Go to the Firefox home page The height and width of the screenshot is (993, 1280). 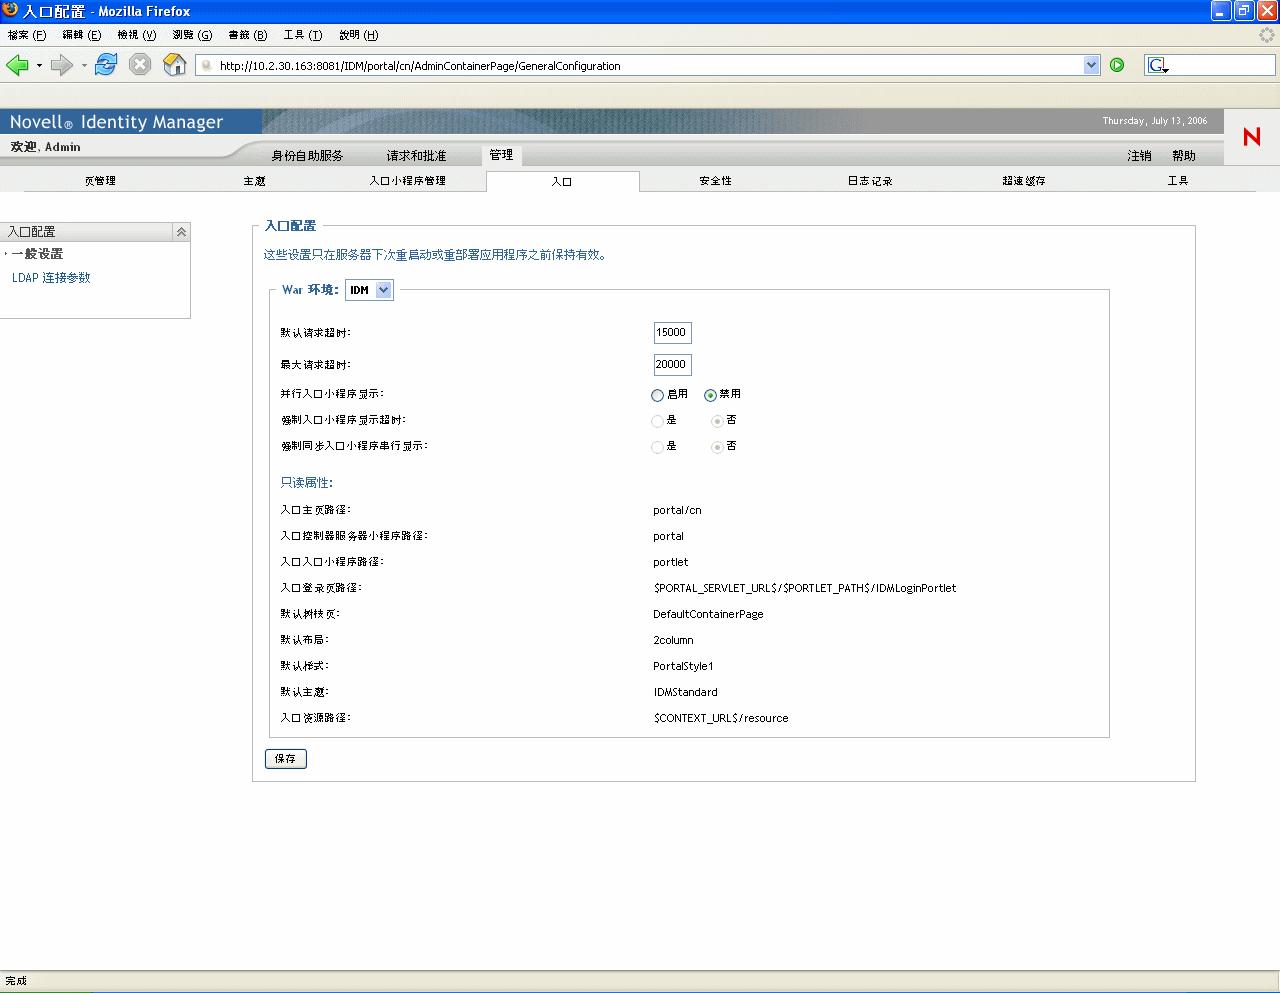[x=175, y=65]
